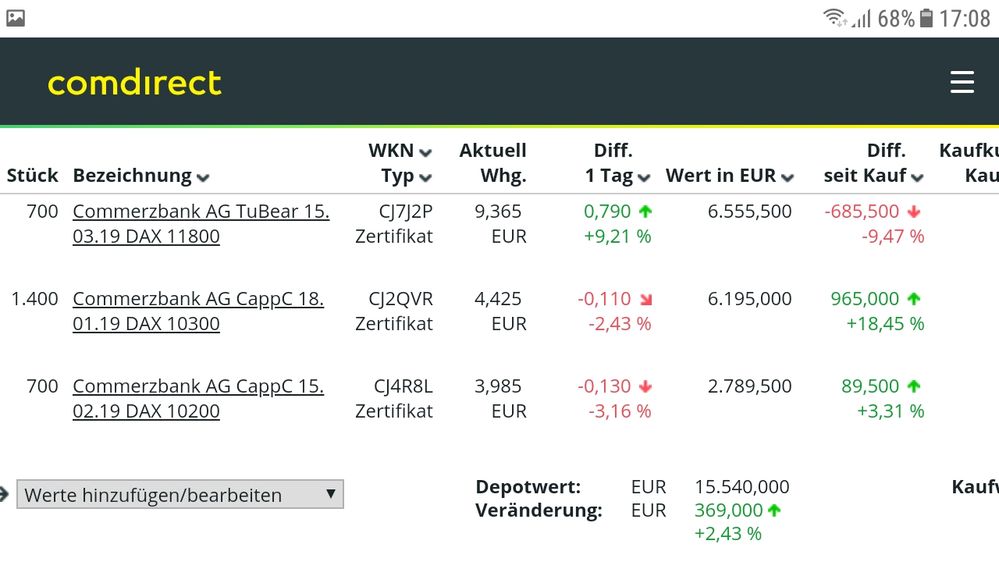Open Werte hinzufügen/bearbeiten dropdown
999x562 pixels.
point(180,495)
